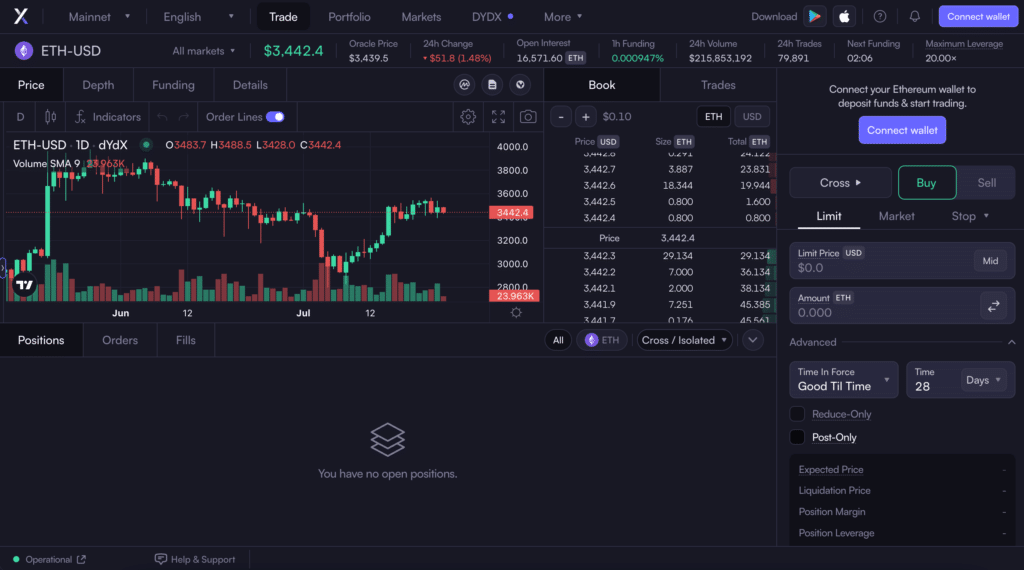The image size is (1024, 570).
Task: Open Days time unit dropdown
Action: tap(983, 380)
